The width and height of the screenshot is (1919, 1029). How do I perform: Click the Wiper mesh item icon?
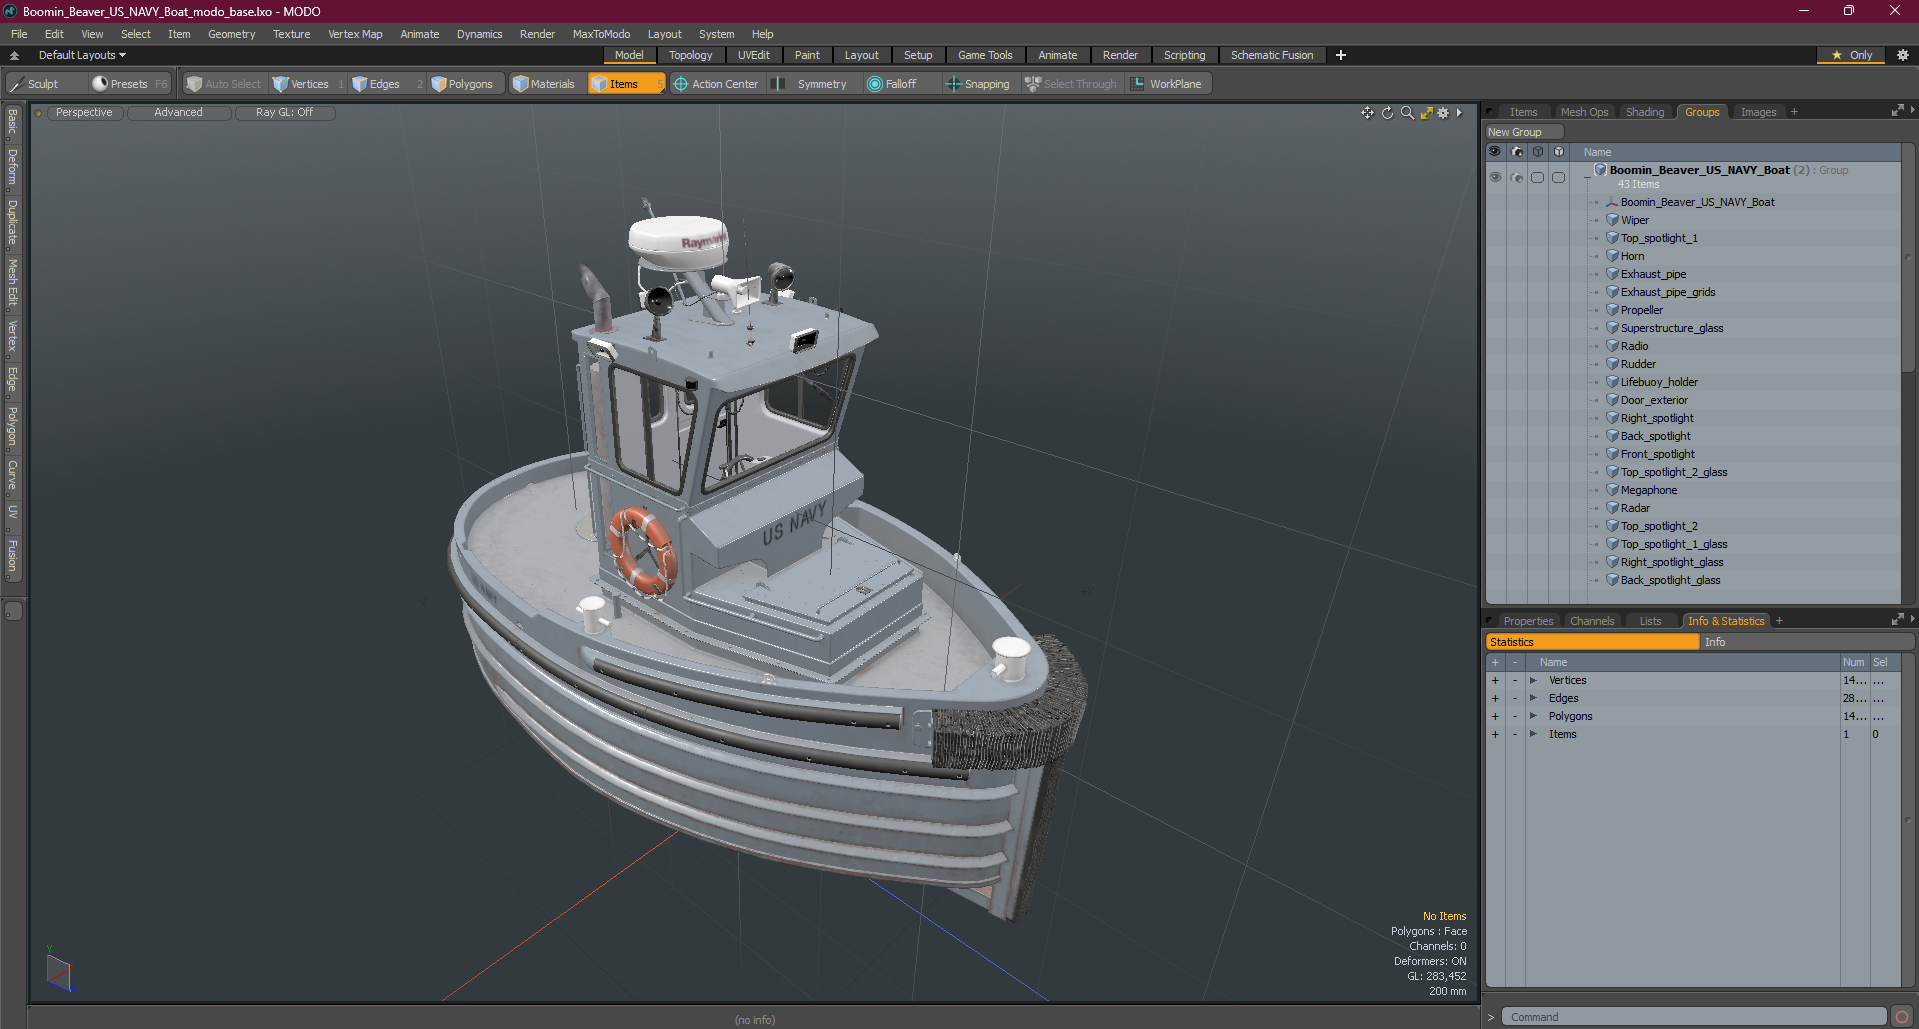click(x=1612, y=220)
